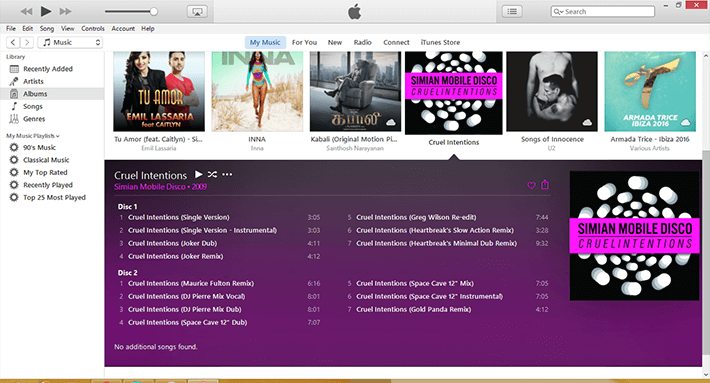Click the Play button in top toolbar

click(46, 11)
